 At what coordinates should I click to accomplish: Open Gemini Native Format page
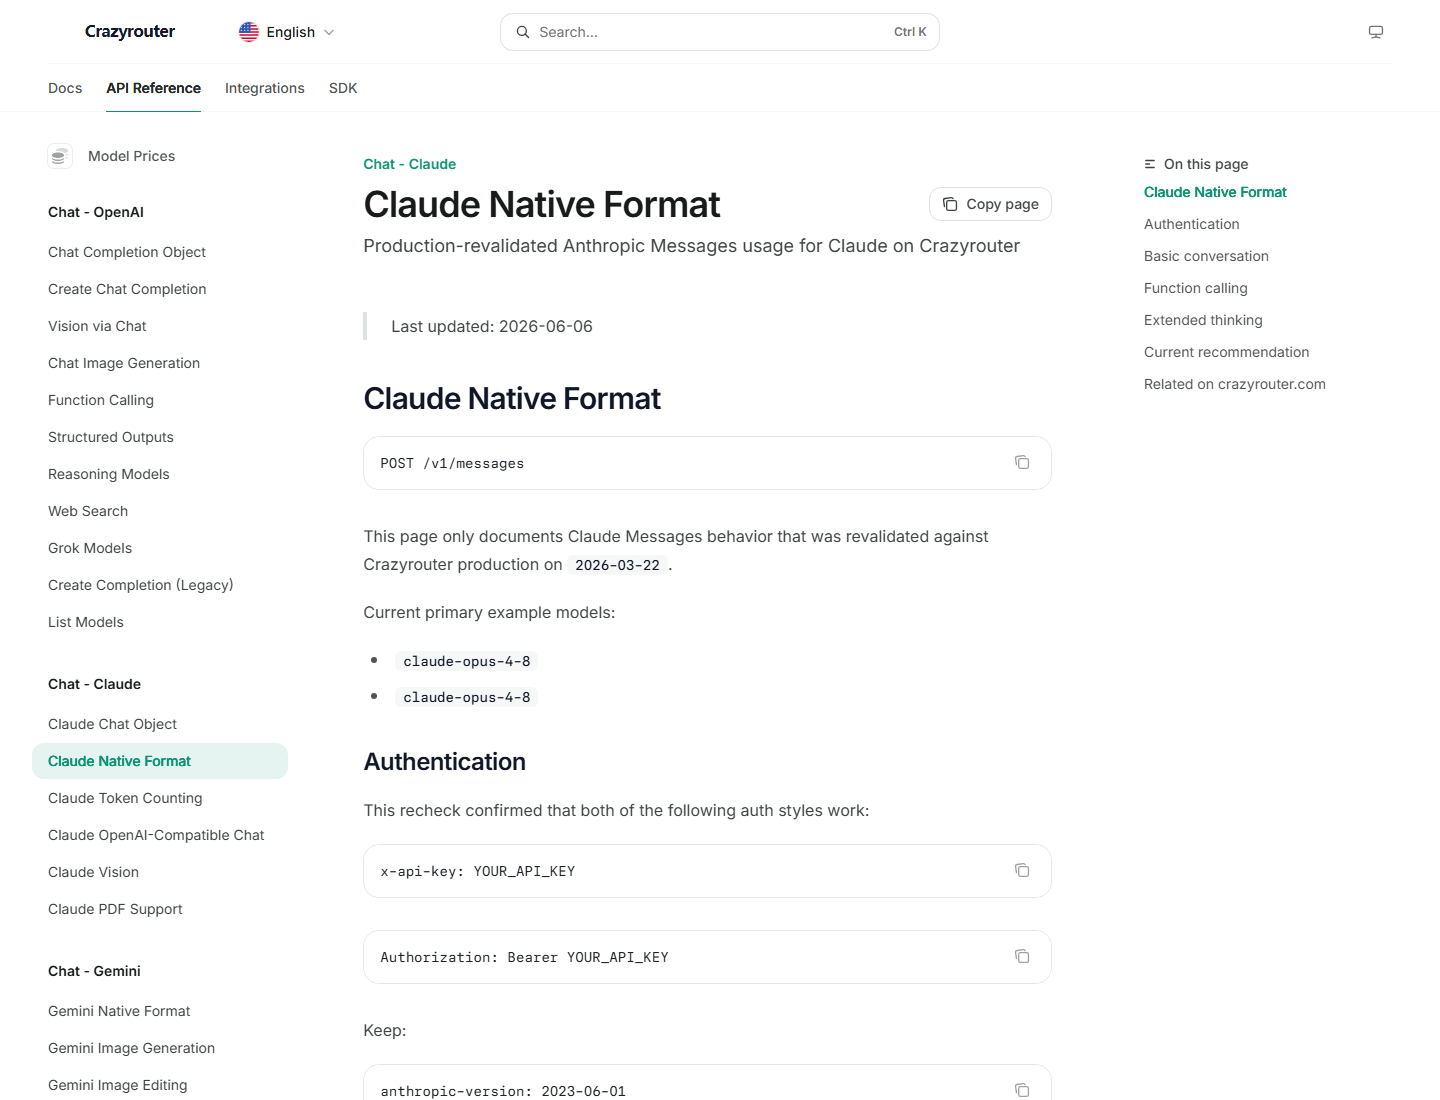coord(119,1011)
